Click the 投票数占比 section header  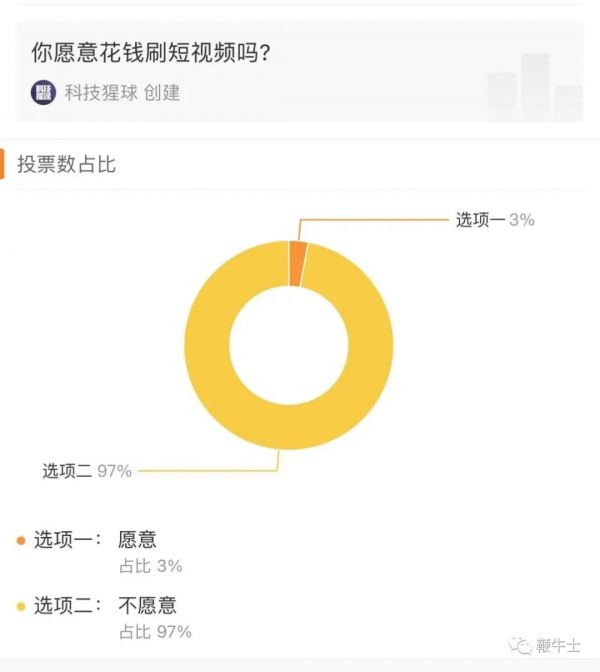pyautogui.click(x=66, y=164)
